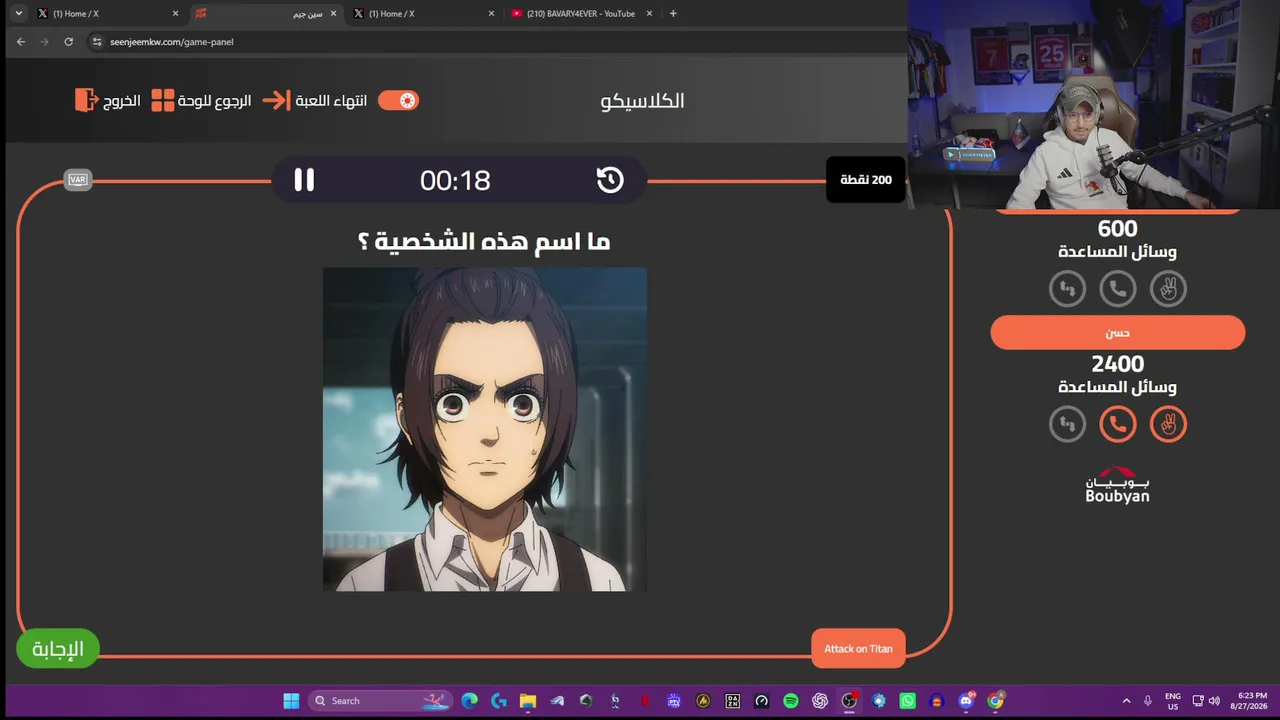Use the 600-point team's swap lifeline

1068,289
